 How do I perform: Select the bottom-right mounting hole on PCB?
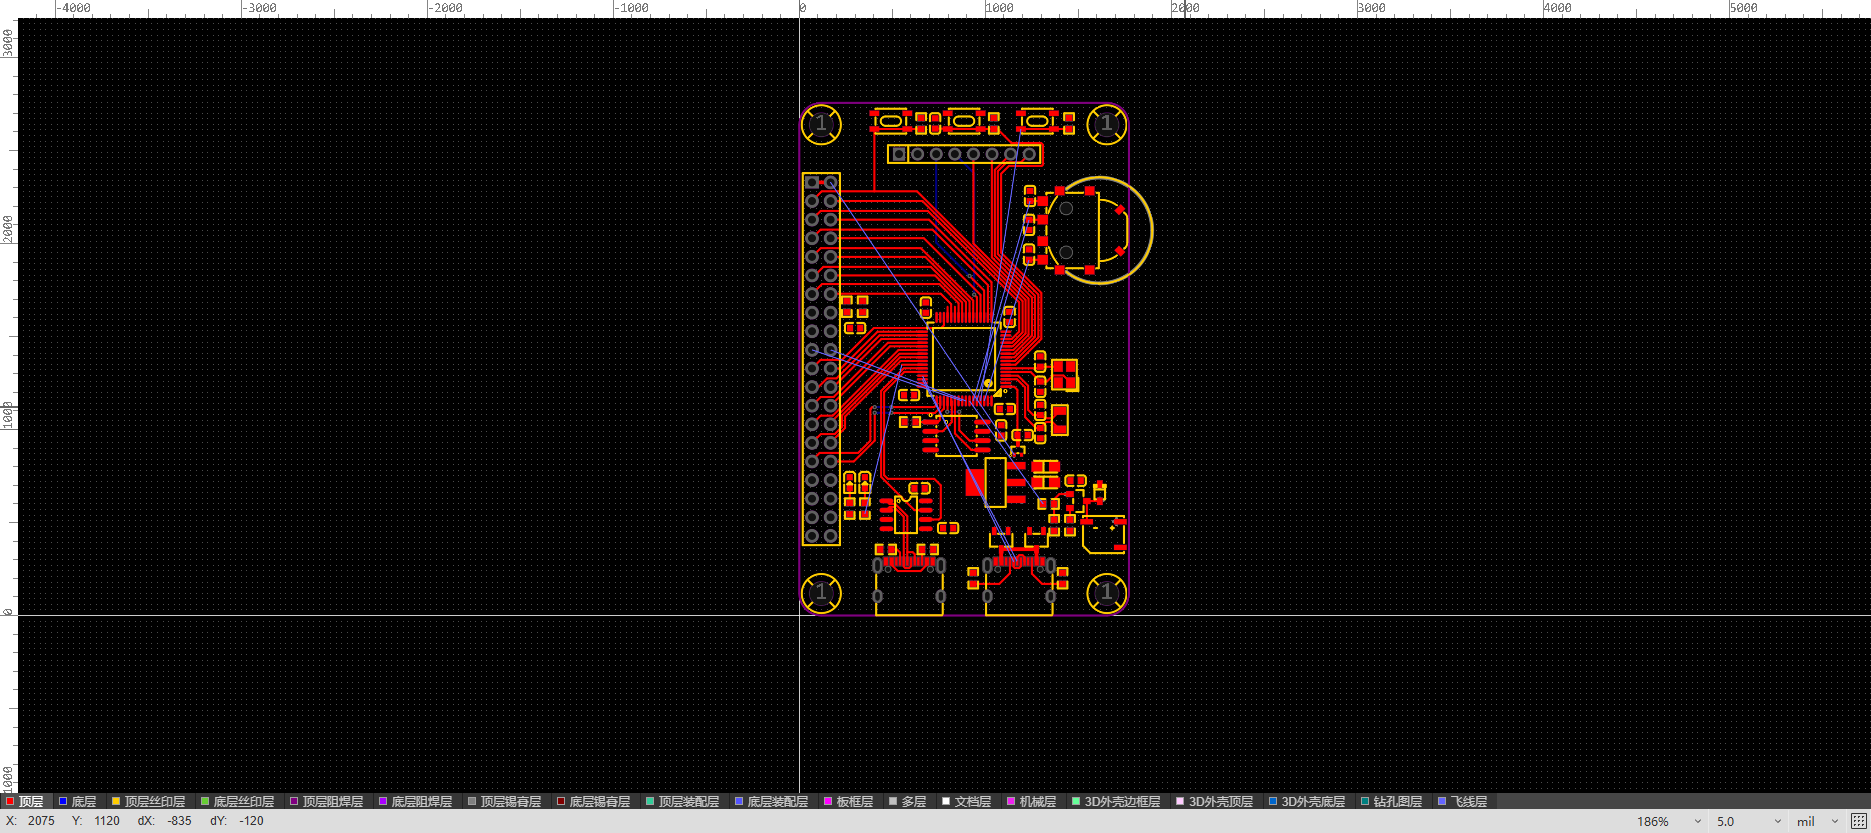(x=1106, y=593)
